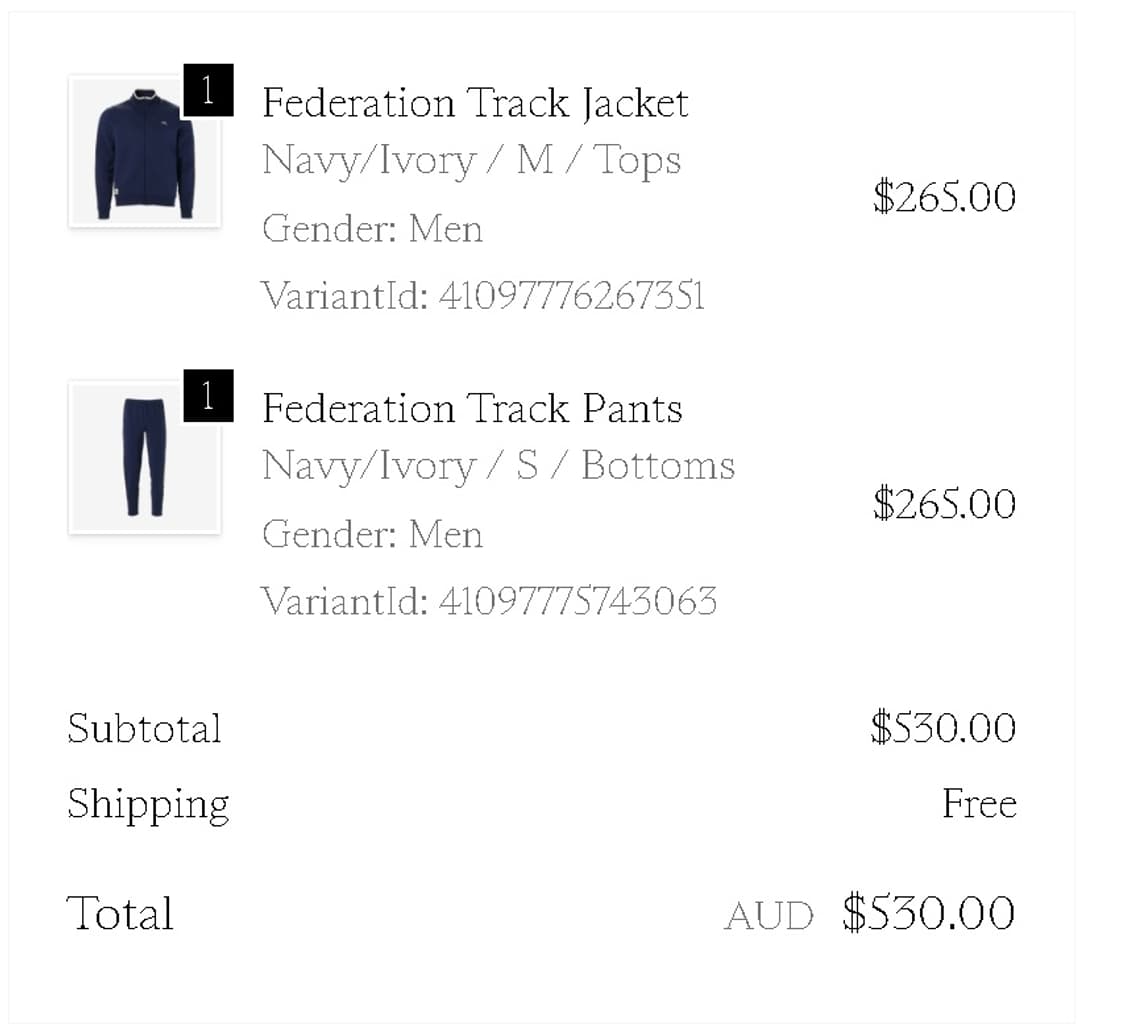Click the pants price $265.00
The image size is (1125, 1028).
tap(944, 503)
